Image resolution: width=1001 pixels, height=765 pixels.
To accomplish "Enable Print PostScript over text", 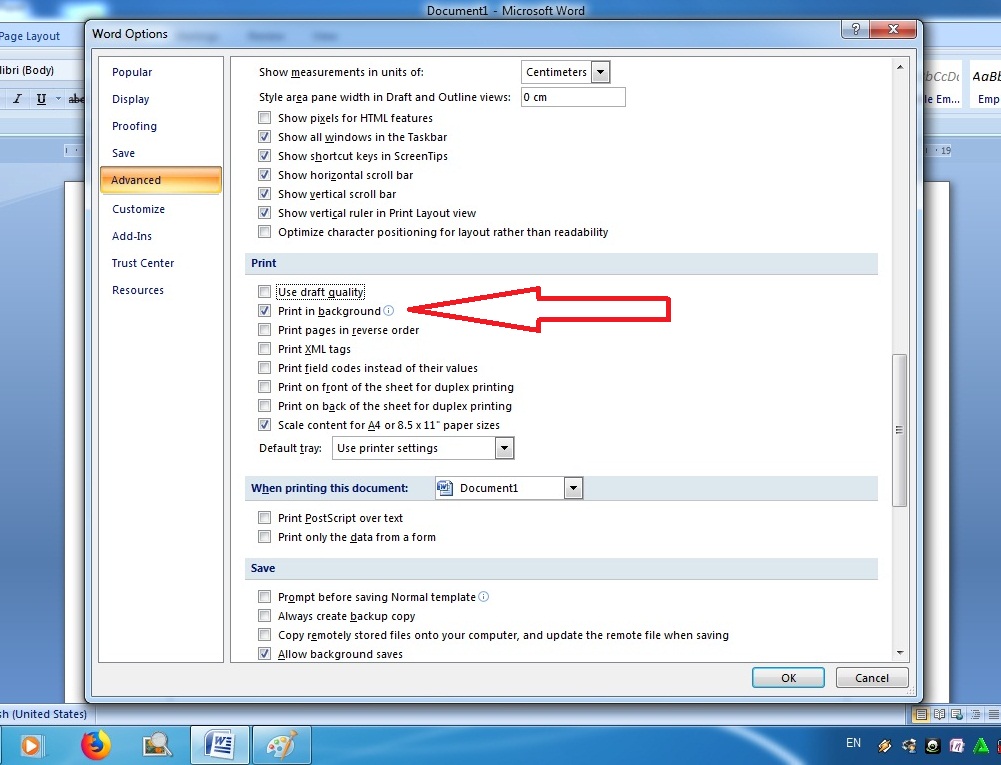I will [x=264, y=517].
